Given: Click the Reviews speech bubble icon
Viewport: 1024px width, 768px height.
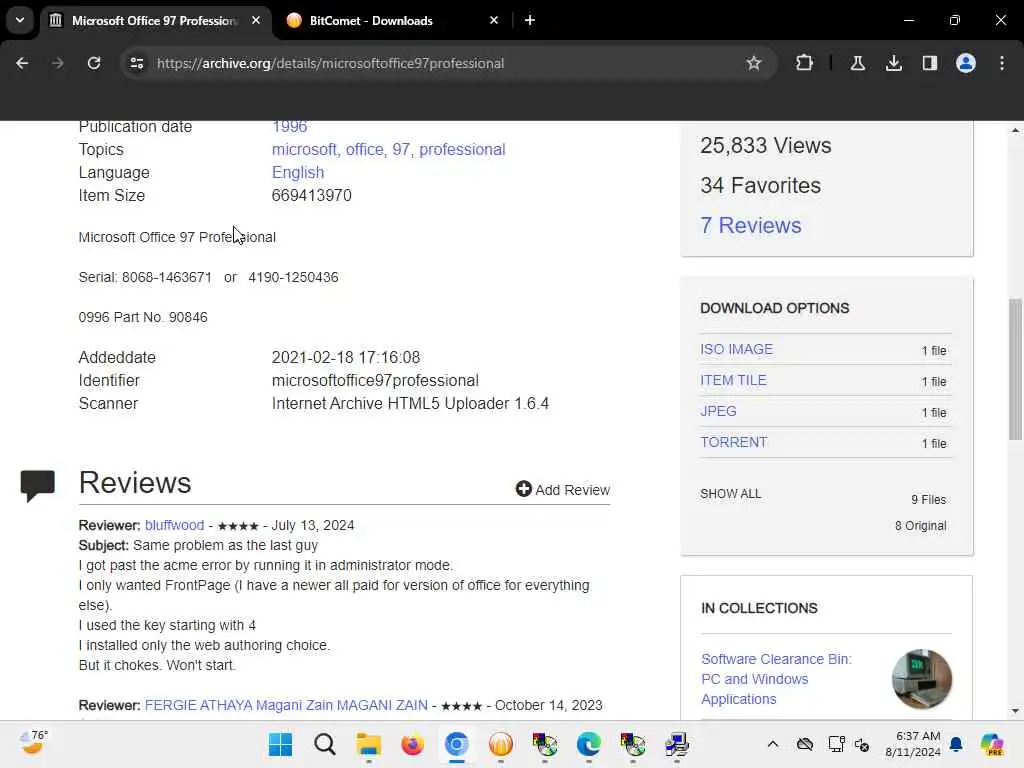Looking at the screenshot, I should [x=37, y=486].
